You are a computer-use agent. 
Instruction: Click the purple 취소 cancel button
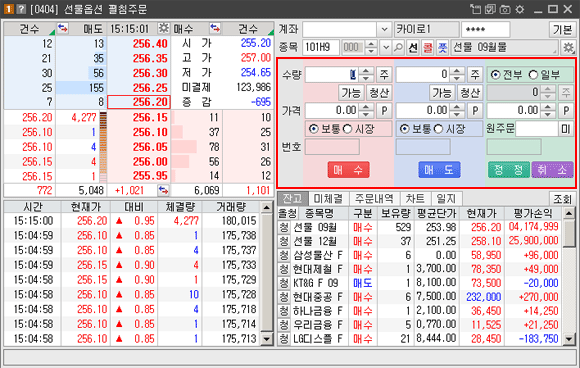coord(552,170)
